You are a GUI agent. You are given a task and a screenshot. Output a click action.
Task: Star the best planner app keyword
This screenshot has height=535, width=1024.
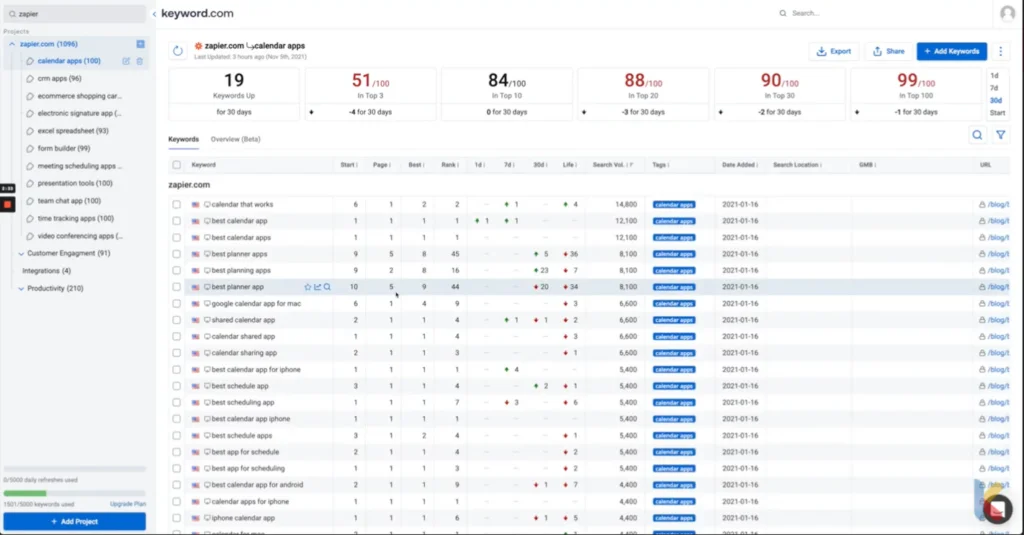[x=308, y=287]
